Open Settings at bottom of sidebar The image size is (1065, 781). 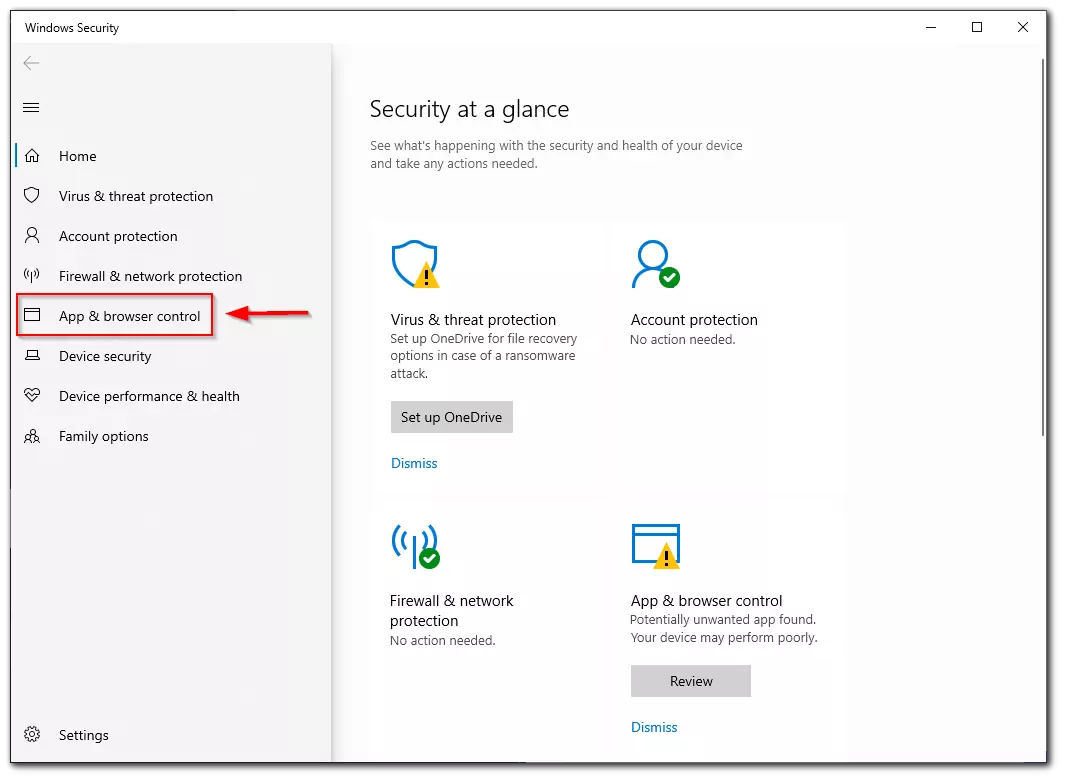click(x=84, y=735)
